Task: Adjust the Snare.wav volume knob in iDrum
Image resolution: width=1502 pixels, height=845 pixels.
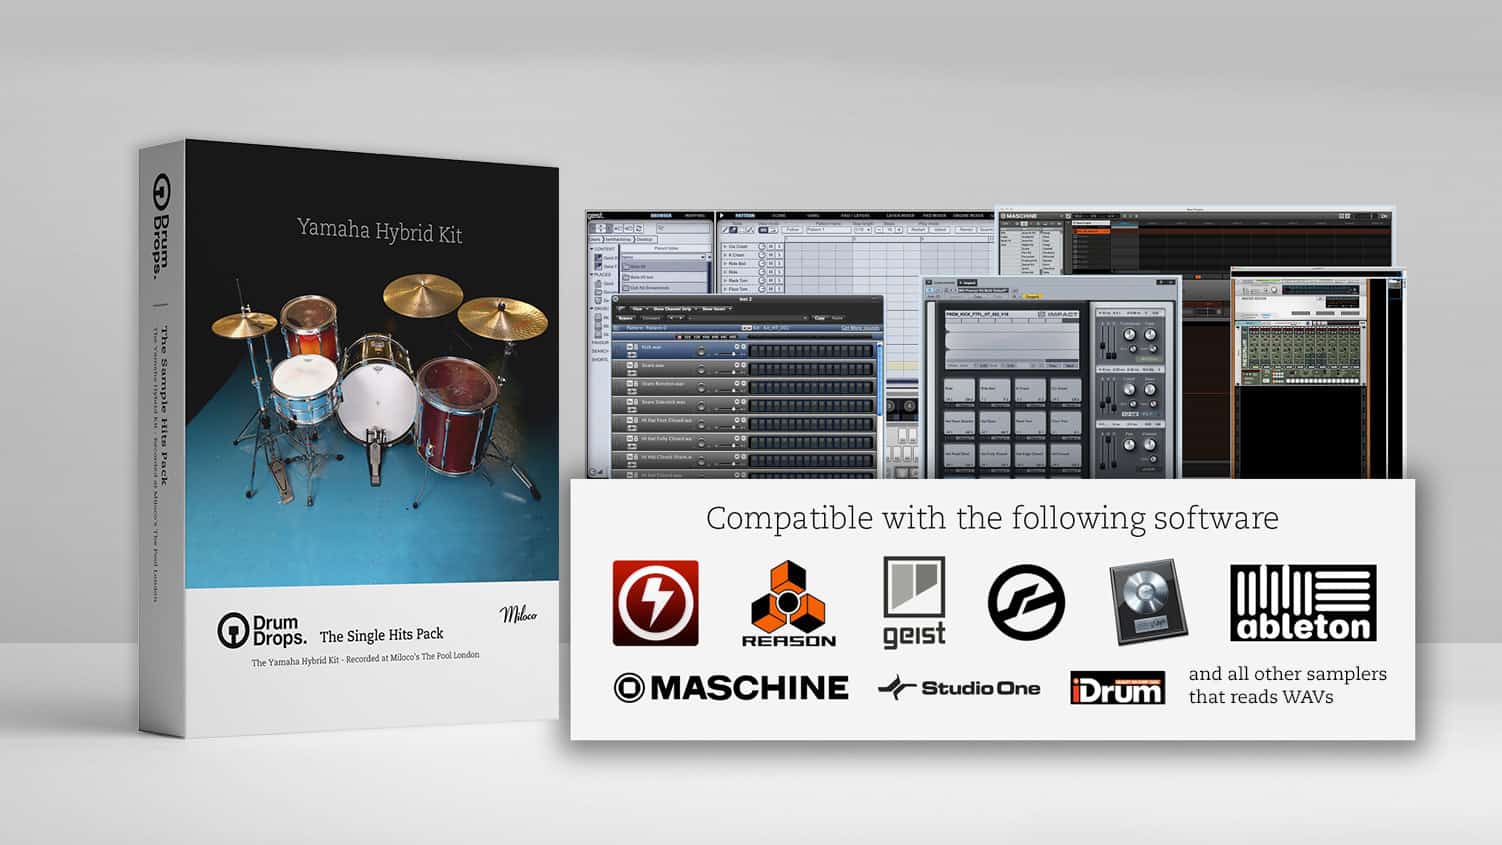Action: (701, 370)
